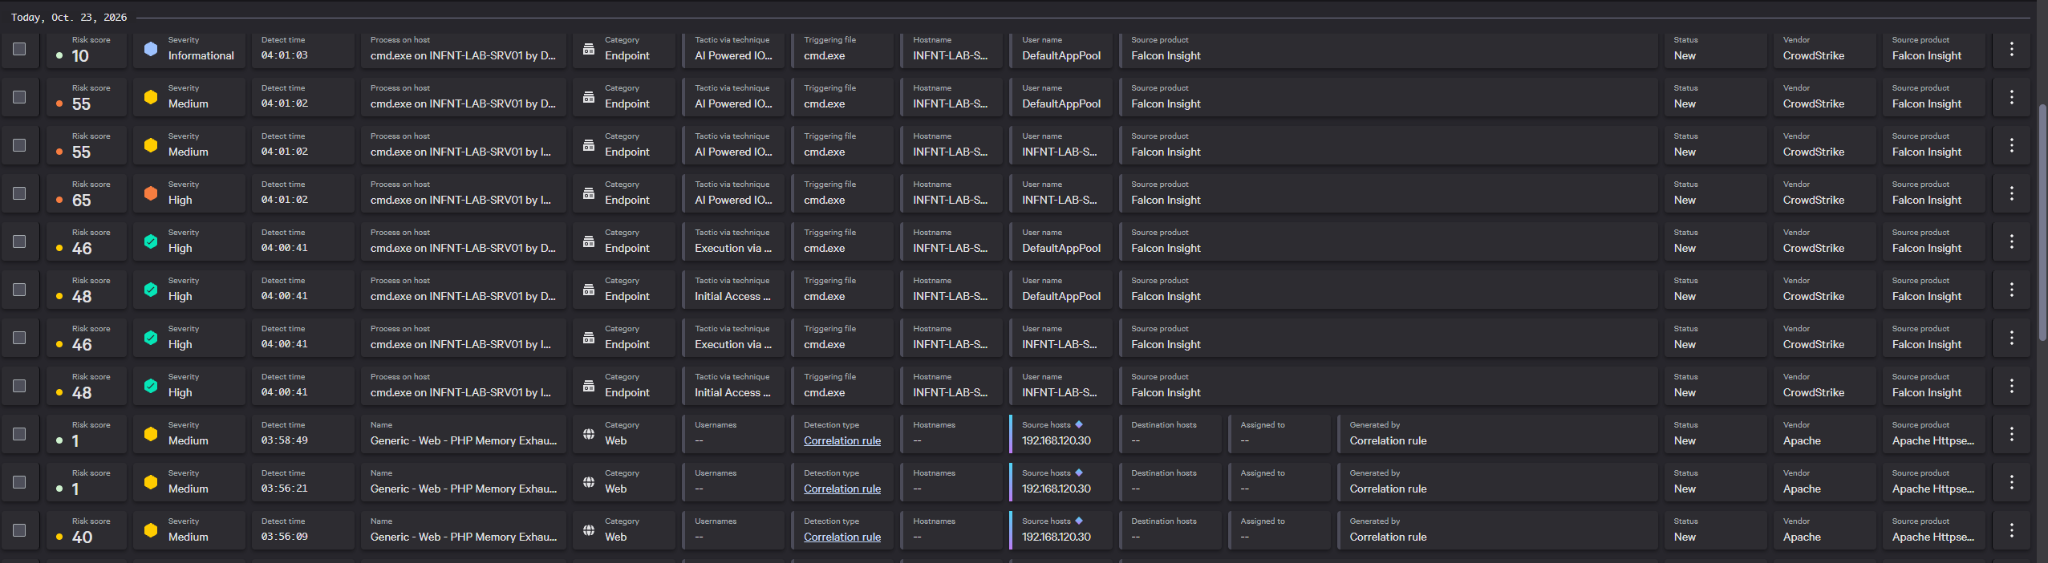Open three-dot actions menu for risk 40 detection
The width and height of the screenshot is (2048, 563).
(2011, 530)
